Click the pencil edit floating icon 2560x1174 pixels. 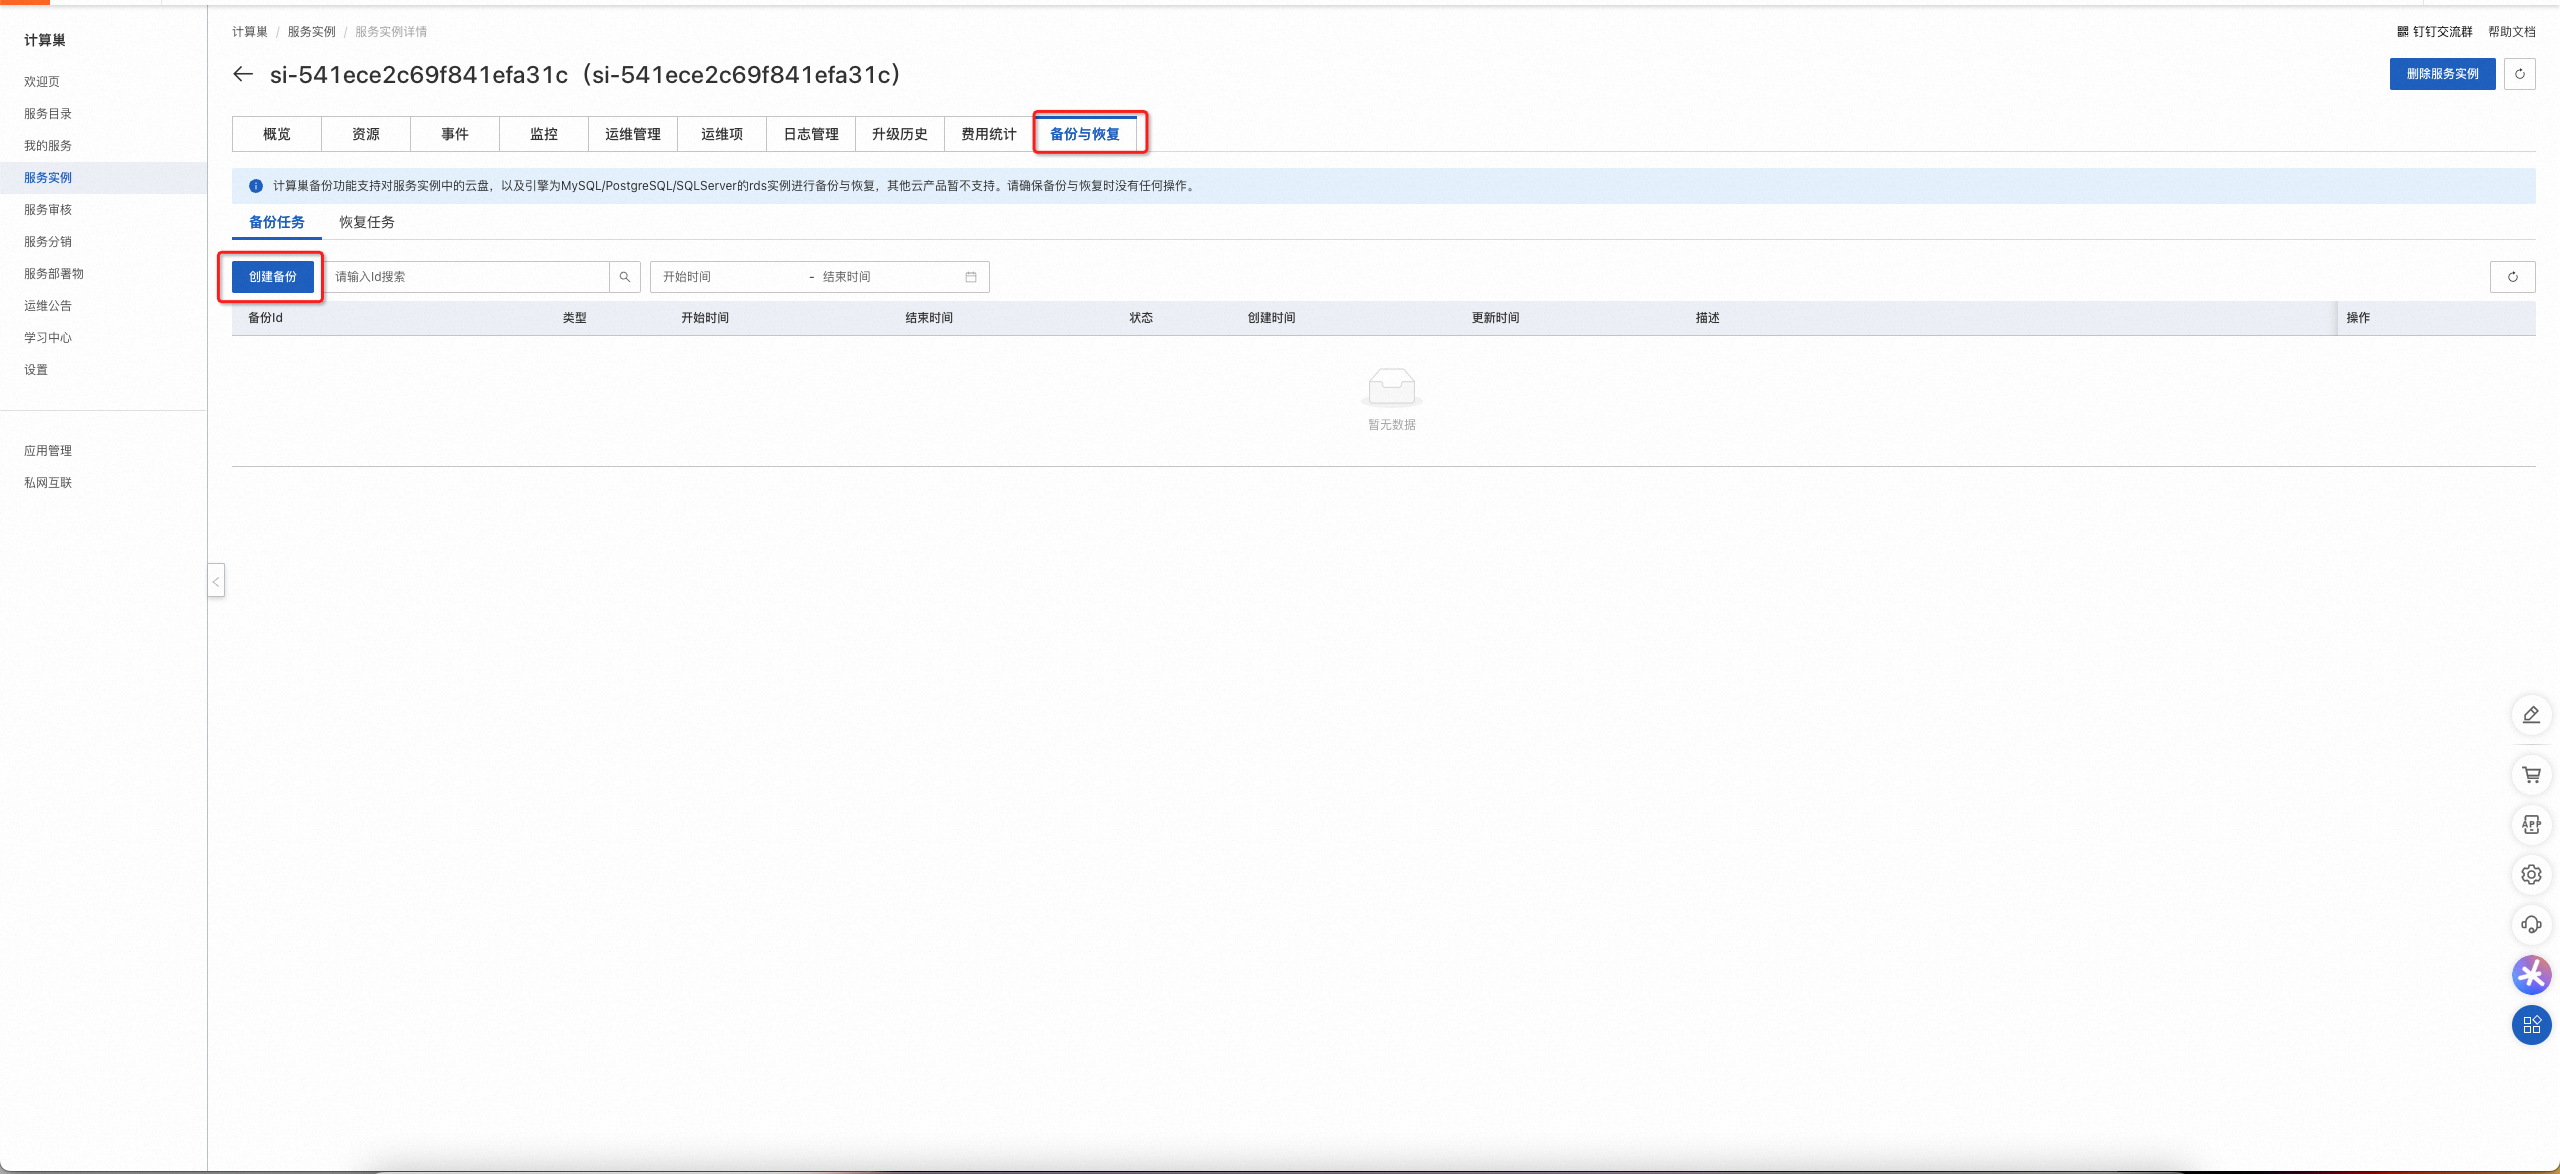[x=2531, y=715]
